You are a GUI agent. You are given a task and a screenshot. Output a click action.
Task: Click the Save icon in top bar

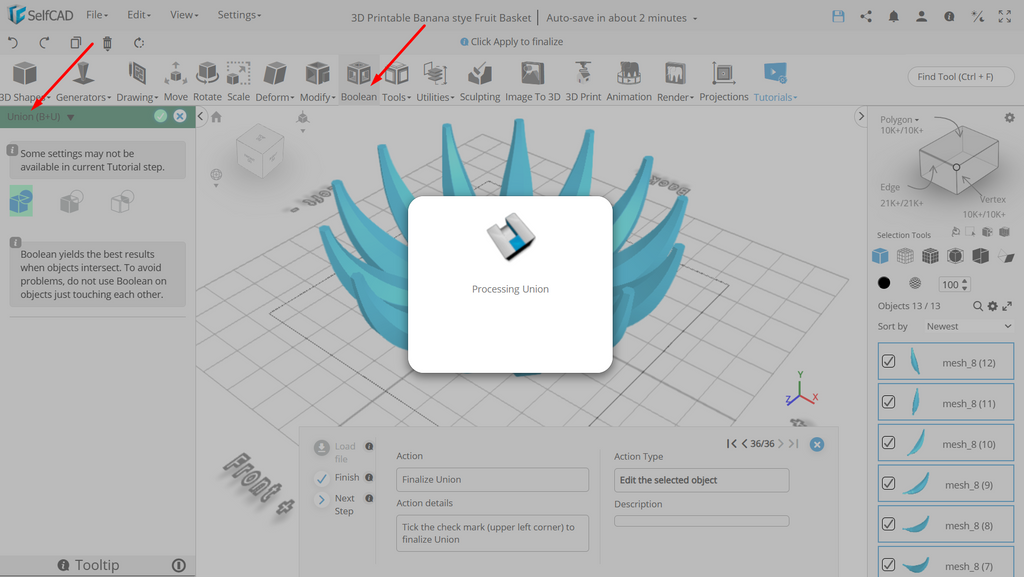click(x=839, y=17)
